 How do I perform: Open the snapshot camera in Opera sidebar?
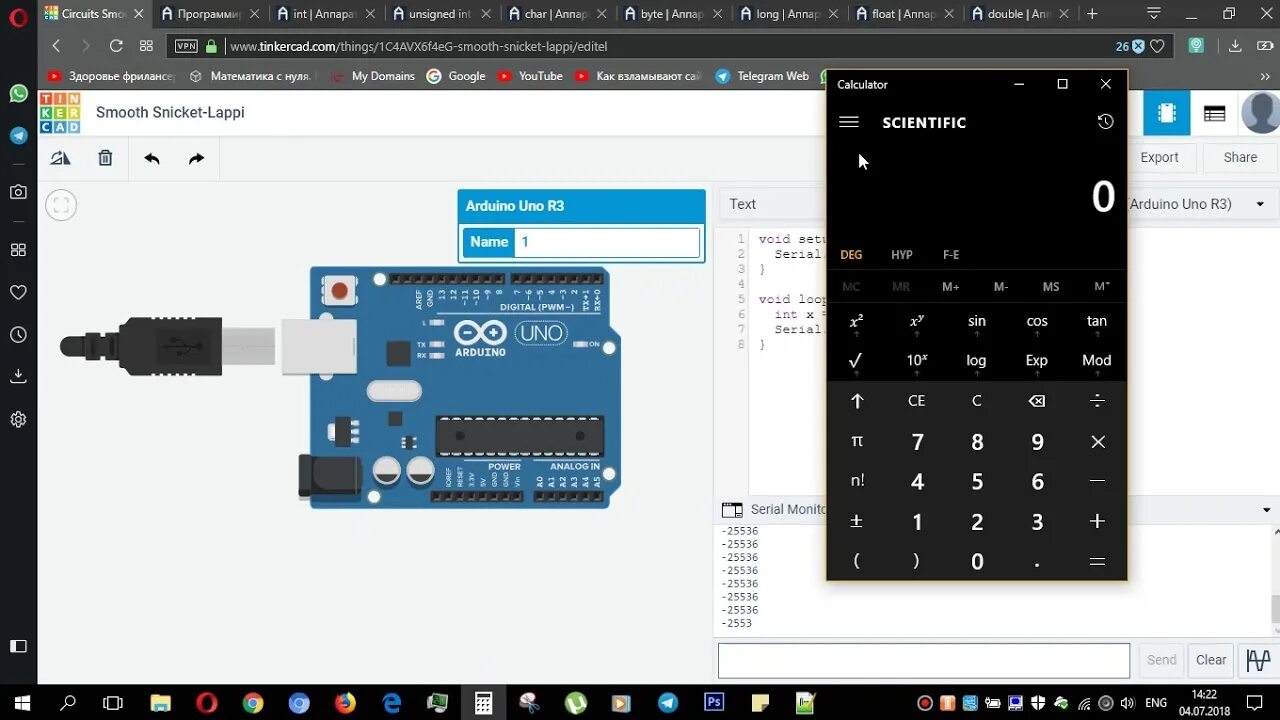point(18,192)
